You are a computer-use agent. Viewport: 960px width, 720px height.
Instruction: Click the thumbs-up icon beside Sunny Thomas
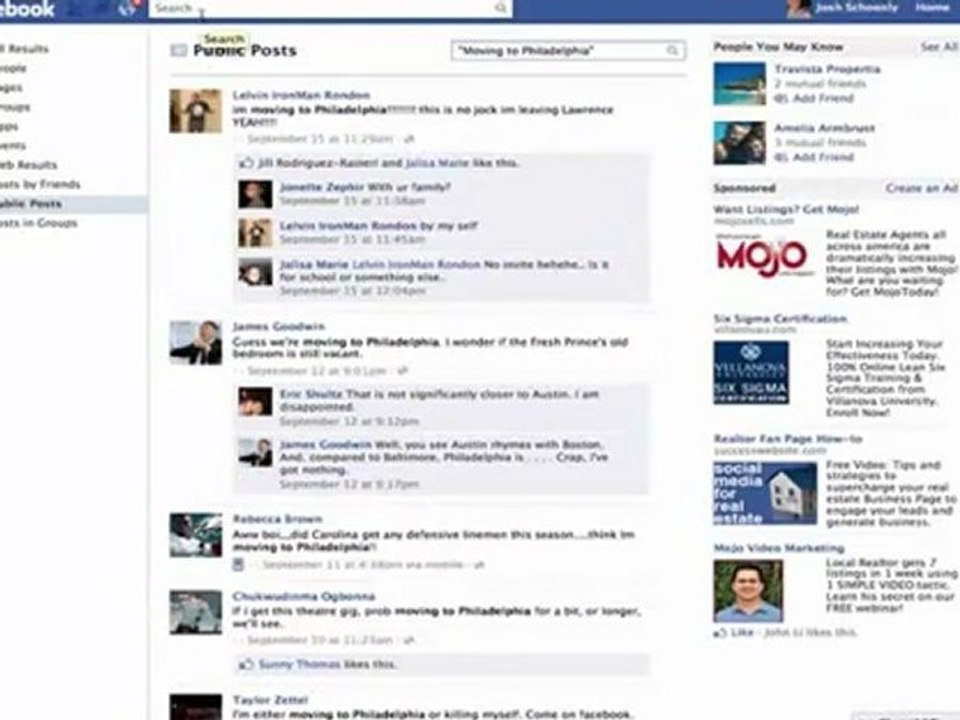246,664
